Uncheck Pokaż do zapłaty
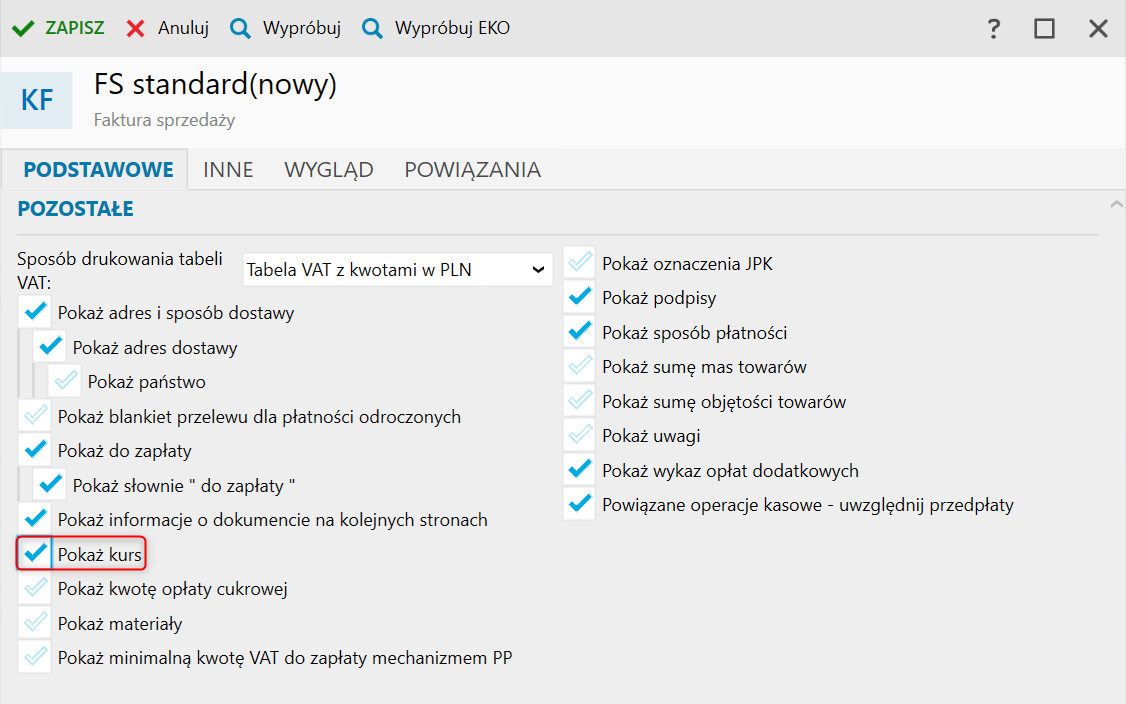The image size is (1126, 704). pos(34,450)
